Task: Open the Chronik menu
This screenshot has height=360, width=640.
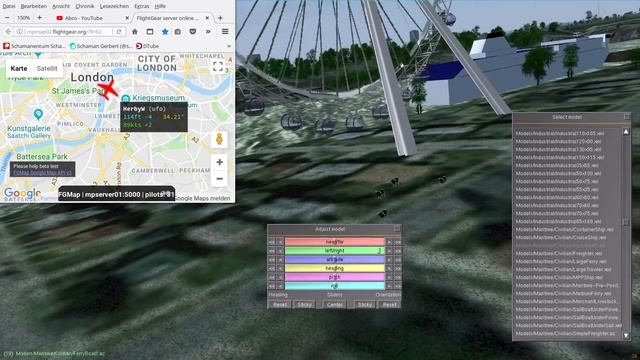Action: point(84,6)
